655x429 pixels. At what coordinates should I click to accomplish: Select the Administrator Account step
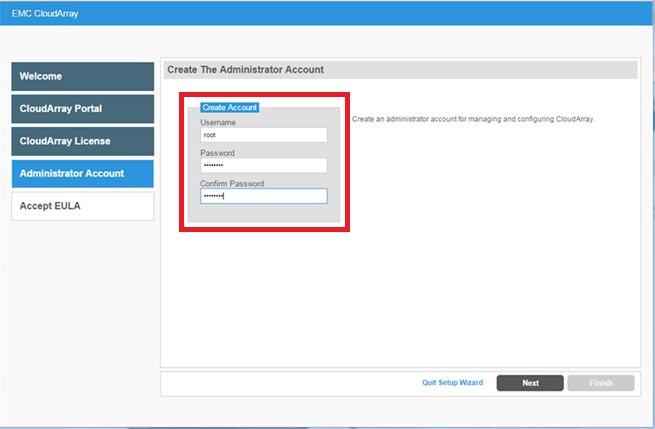click(83, 174)
